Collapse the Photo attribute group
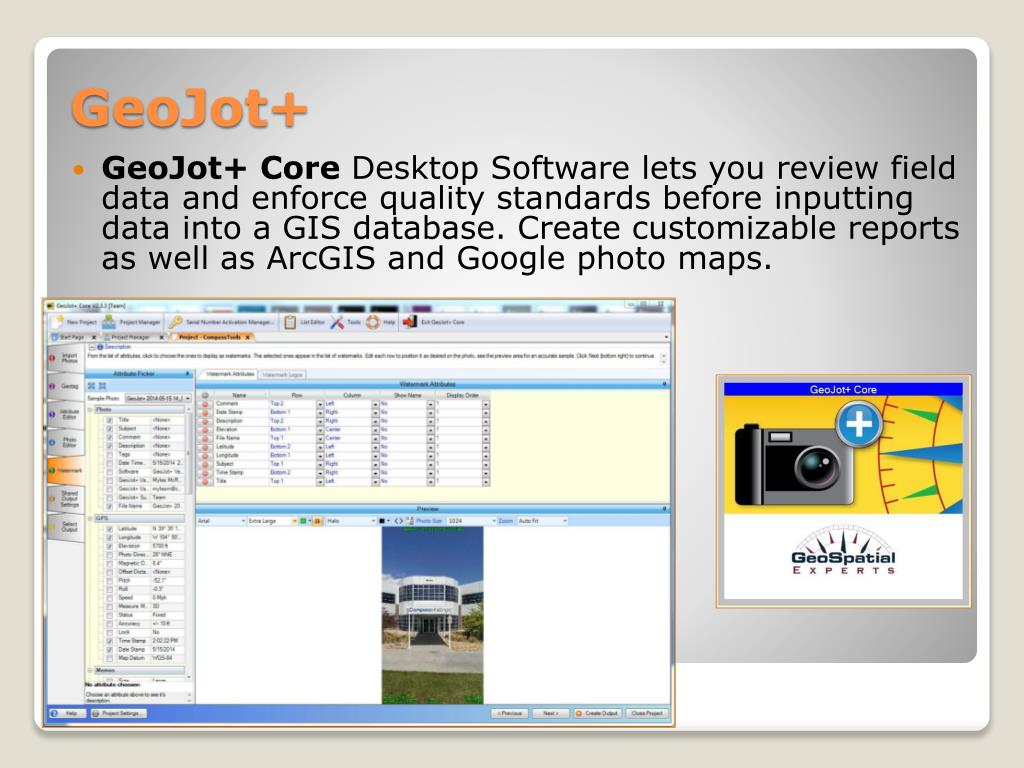1024x768 pixels. 91,410
